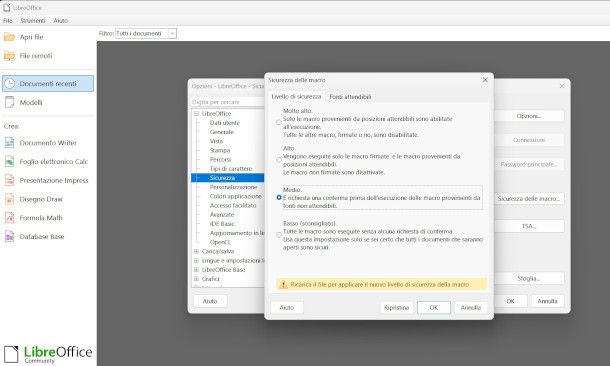Expand the LibreOffice Base tree node
Screen dimensions: 610x366
[196, 270]
